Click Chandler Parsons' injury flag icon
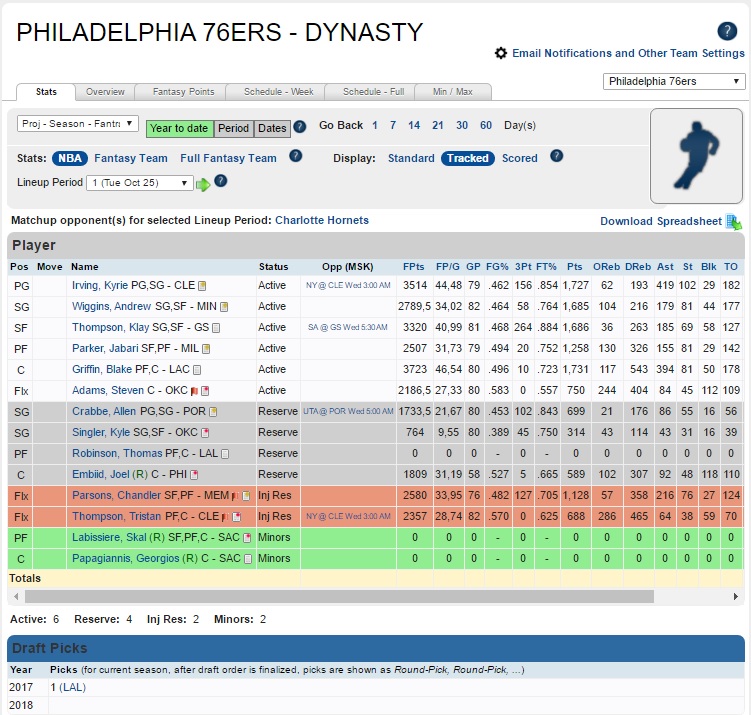Image resolution: width=751 pixels, height=715 pixels. 235,496
